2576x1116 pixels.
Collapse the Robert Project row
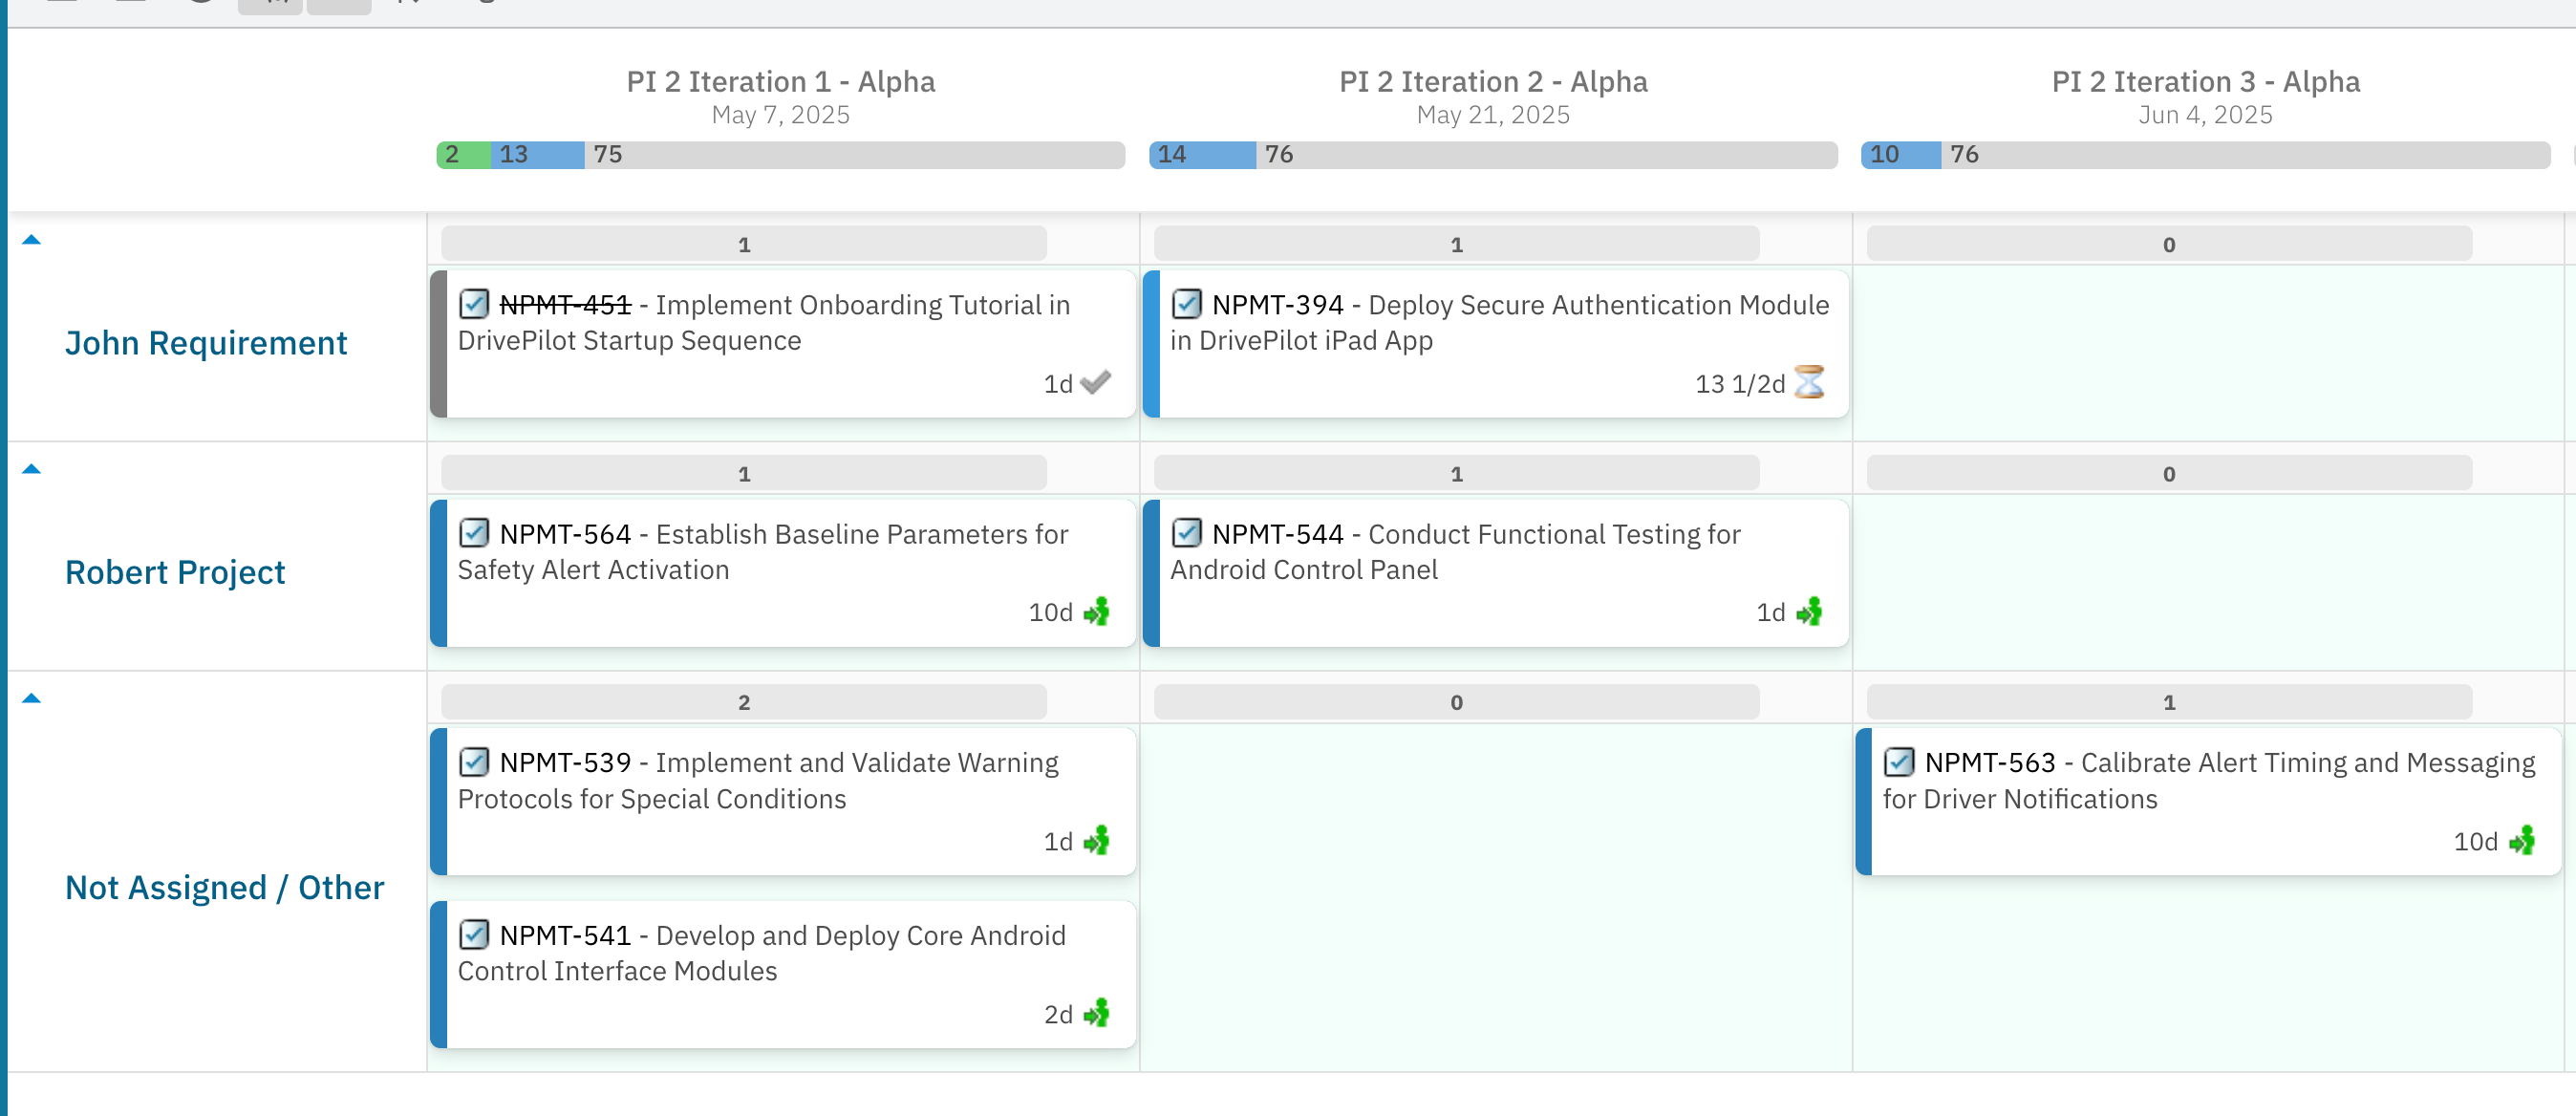pos(31,469)
